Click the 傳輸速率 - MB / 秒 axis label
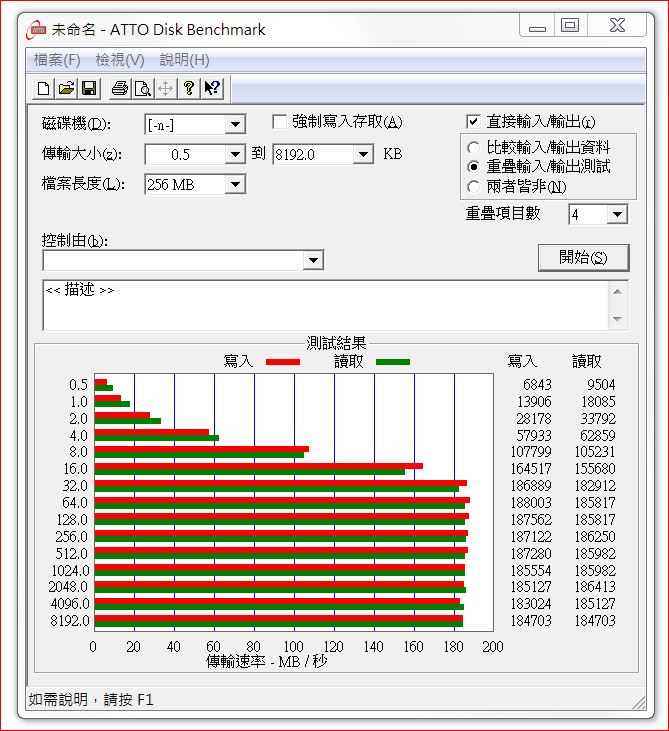669x731 pixels. pos(267,661)
